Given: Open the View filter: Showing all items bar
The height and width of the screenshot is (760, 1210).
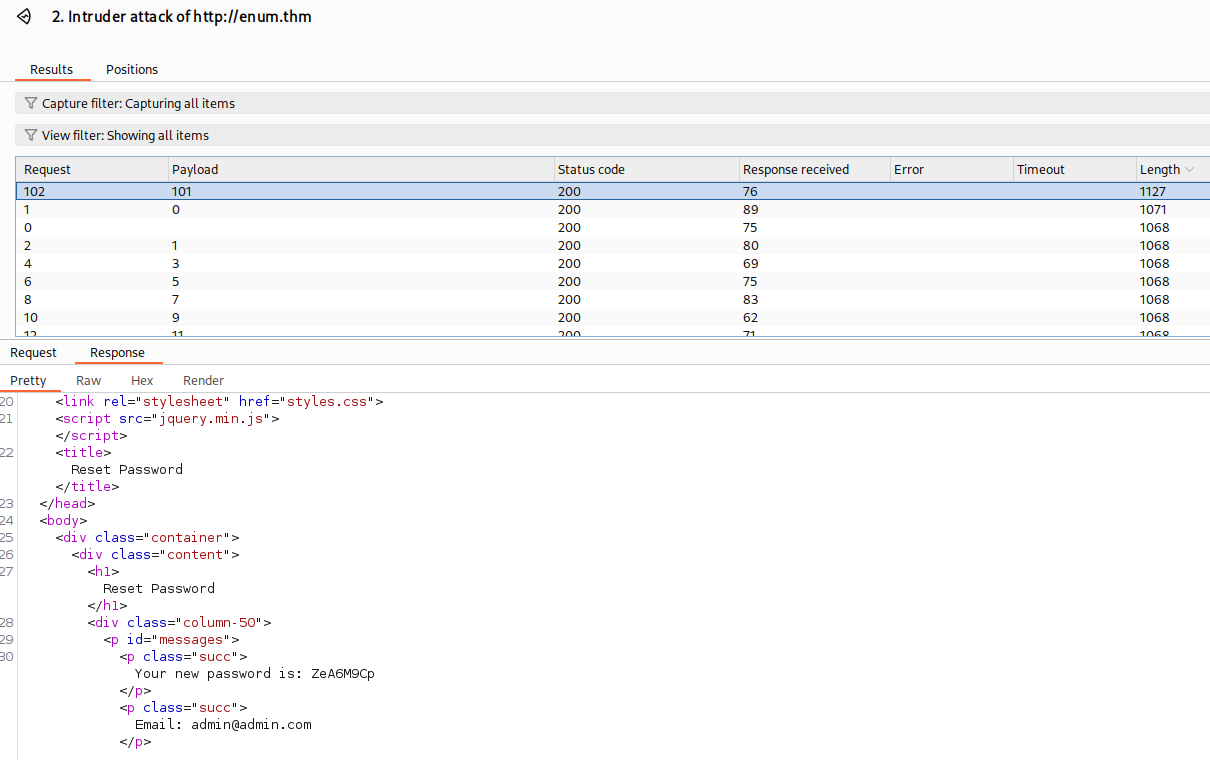Looking at the screenshot, I should pos(612,135).
